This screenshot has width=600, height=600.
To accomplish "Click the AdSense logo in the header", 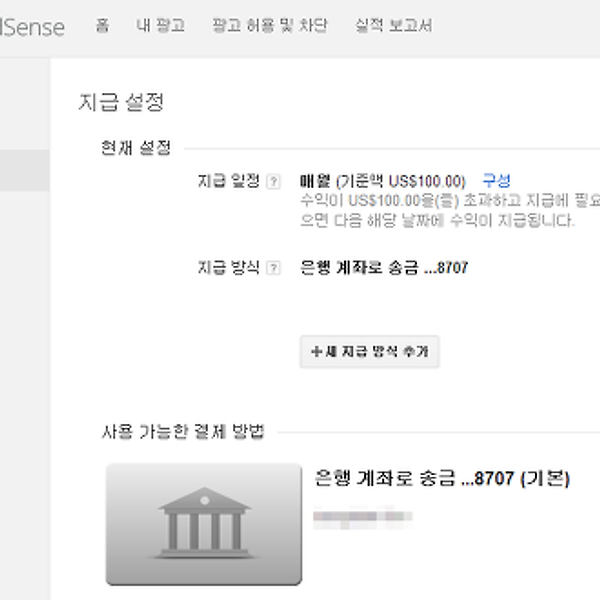I will pyautogui.click(x=30, y=27).
